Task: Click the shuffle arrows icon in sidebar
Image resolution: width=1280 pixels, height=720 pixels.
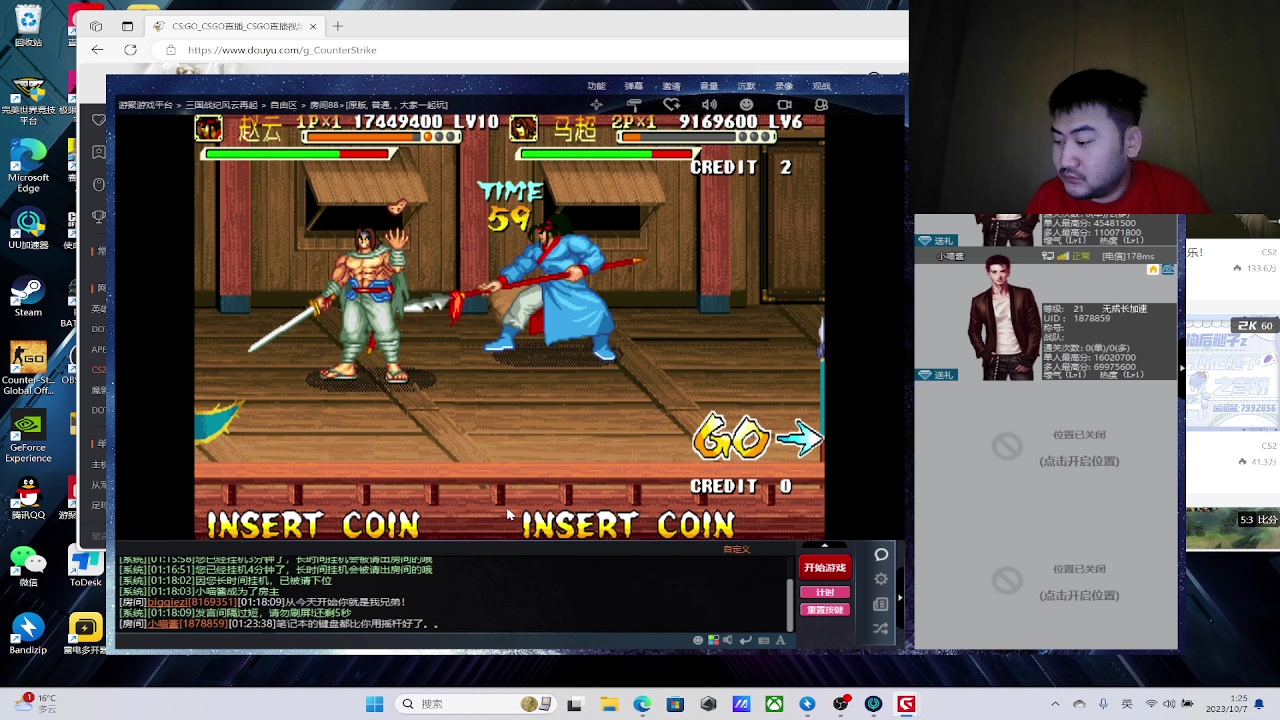Action: 881,629
